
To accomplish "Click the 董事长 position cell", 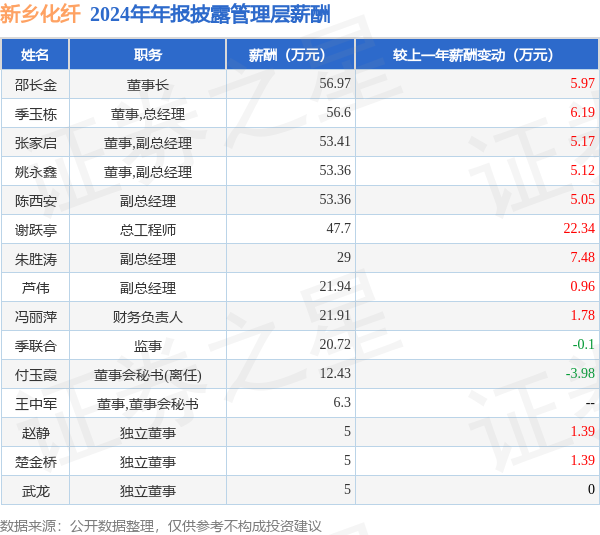I will pos(148,85).
